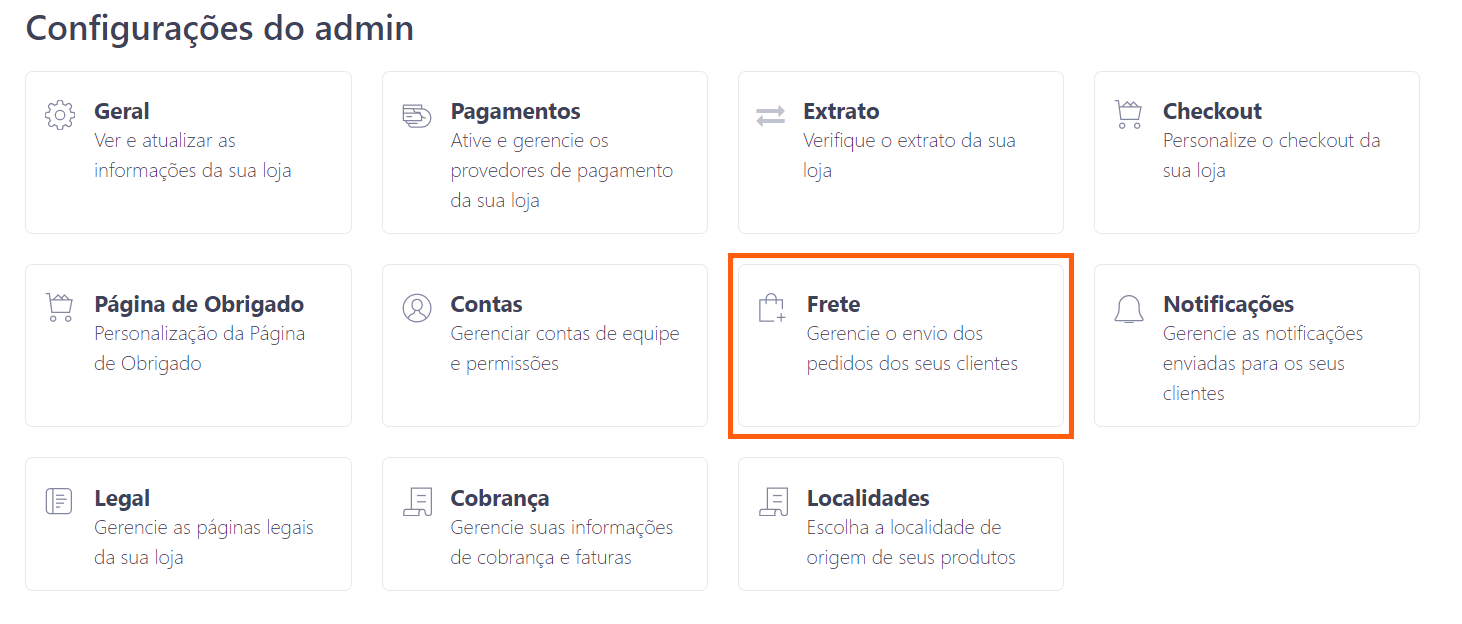Click the Cobrança card description text
Viewport: 1462px width, 624px height.
click(562, 542)
